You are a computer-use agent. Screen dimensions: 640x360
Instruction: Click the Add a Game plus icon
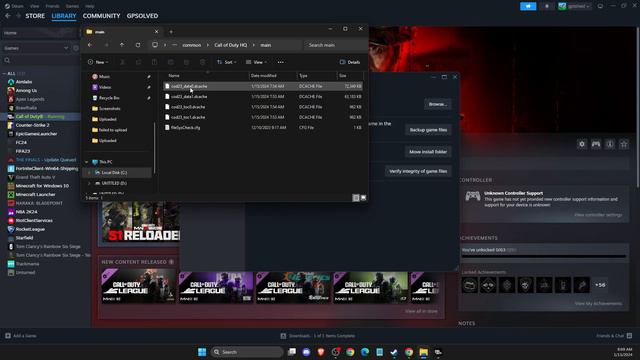coord(8,336)
